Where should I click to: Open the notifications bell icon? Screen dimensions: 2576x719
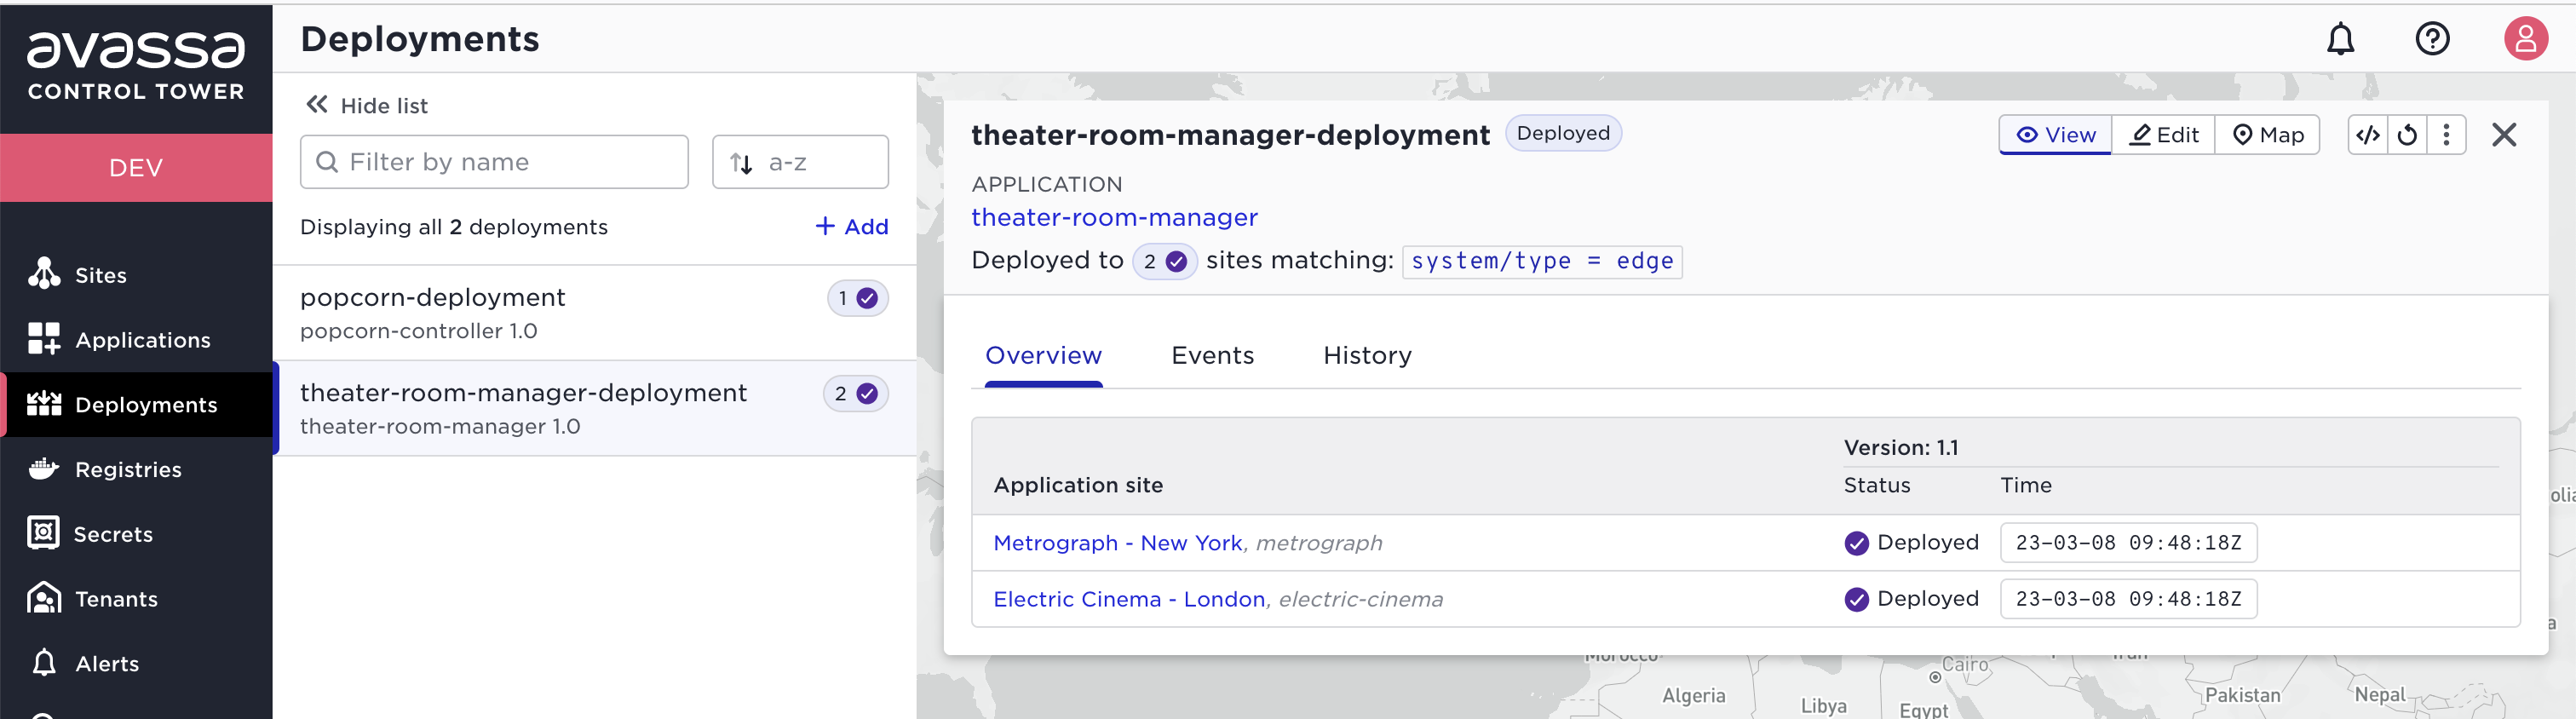[x=2340, y=39]
